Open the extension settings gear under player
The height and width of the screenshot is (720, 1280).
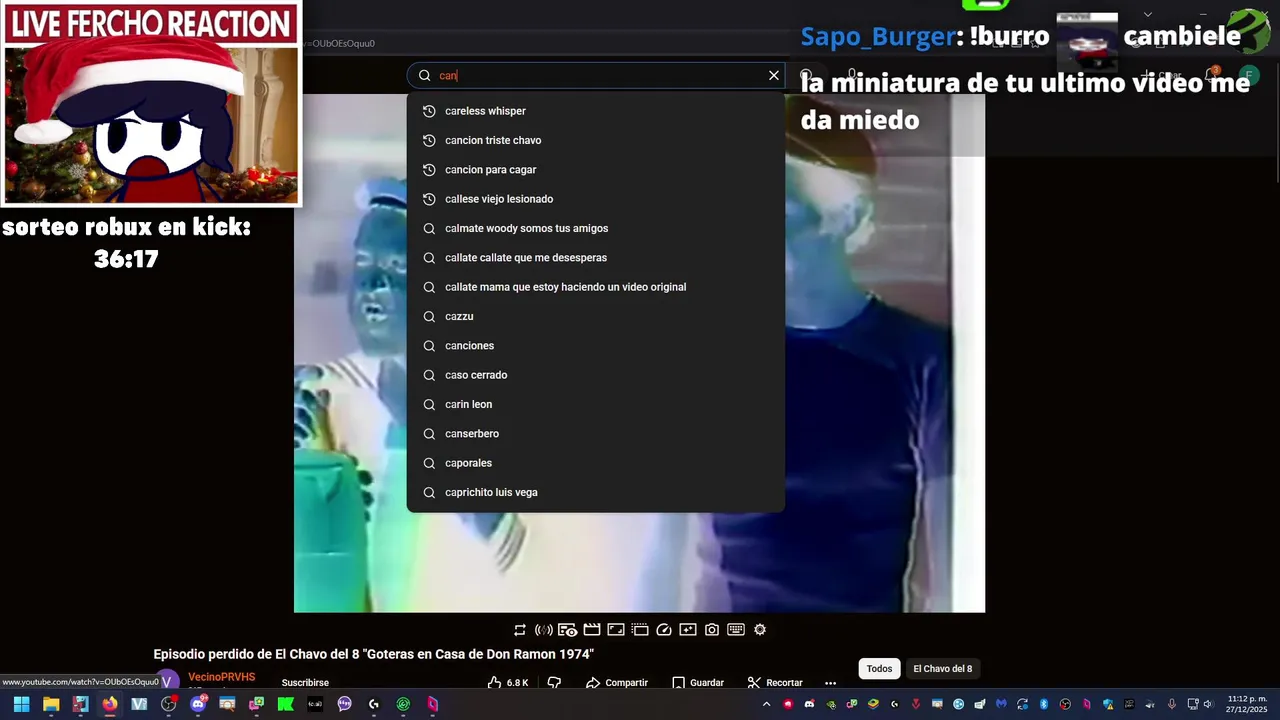click(760, 630)
